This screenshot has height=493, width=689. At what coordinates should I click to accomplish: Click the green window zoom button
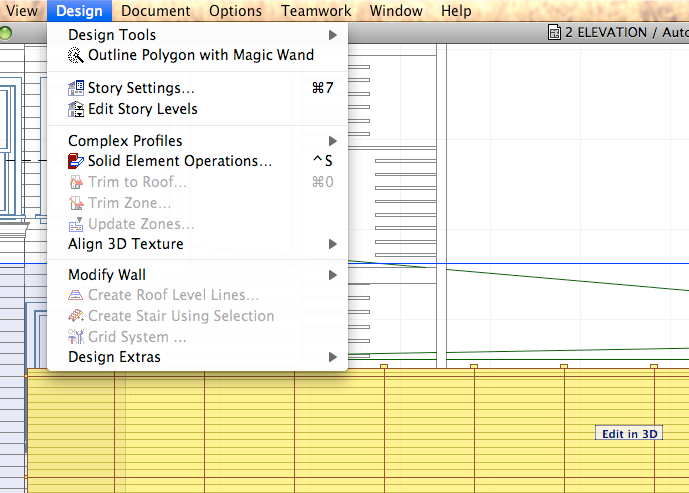pos(5,33)
